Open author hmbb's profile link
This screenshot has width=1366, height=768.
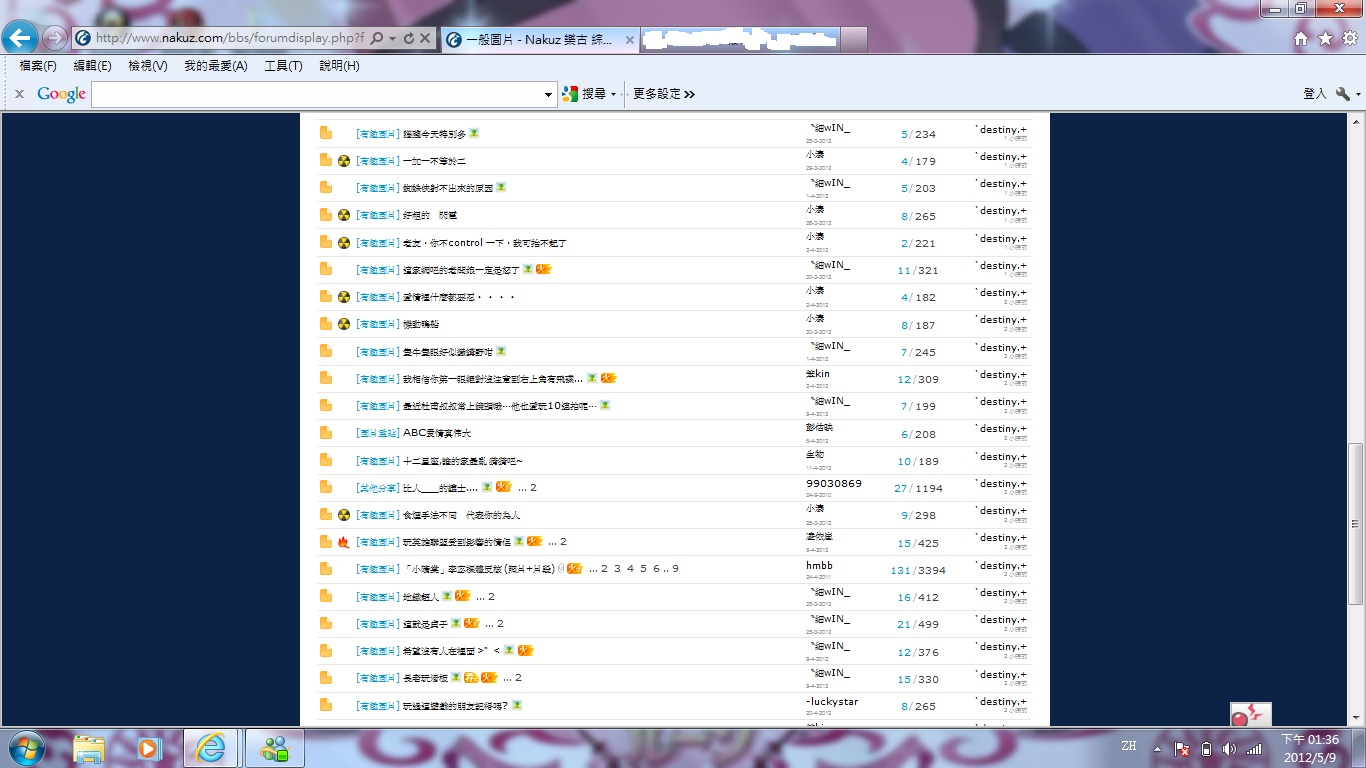click(819, 565)
